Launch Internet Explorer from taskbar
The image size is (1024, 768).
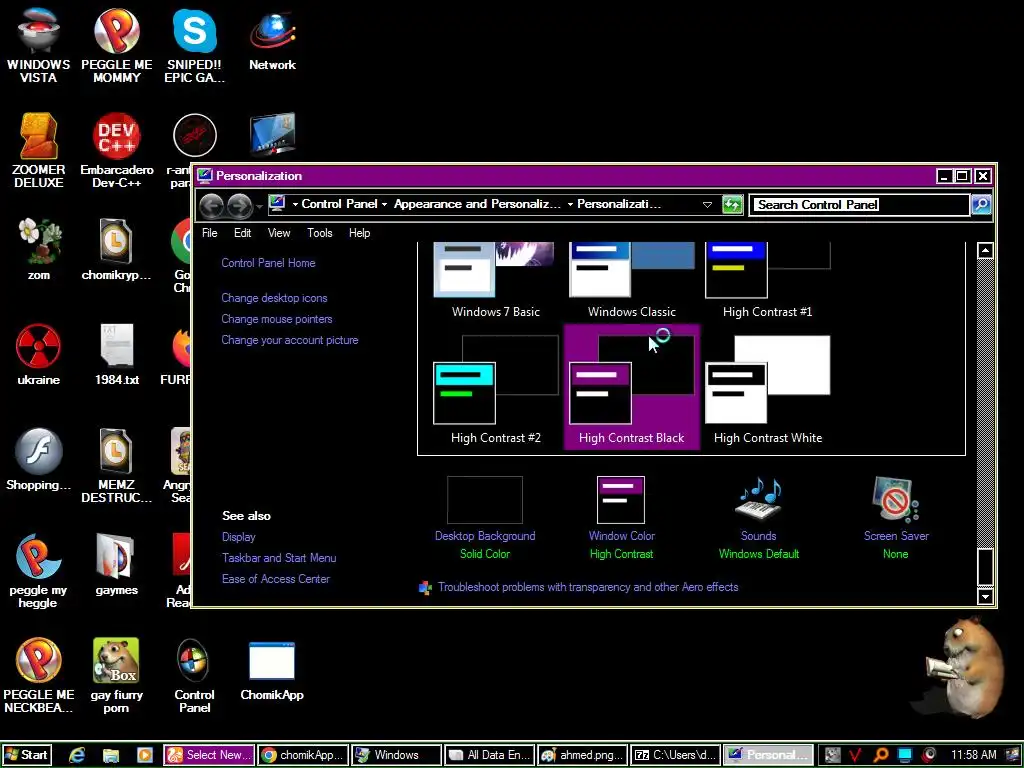coord(77,755)
